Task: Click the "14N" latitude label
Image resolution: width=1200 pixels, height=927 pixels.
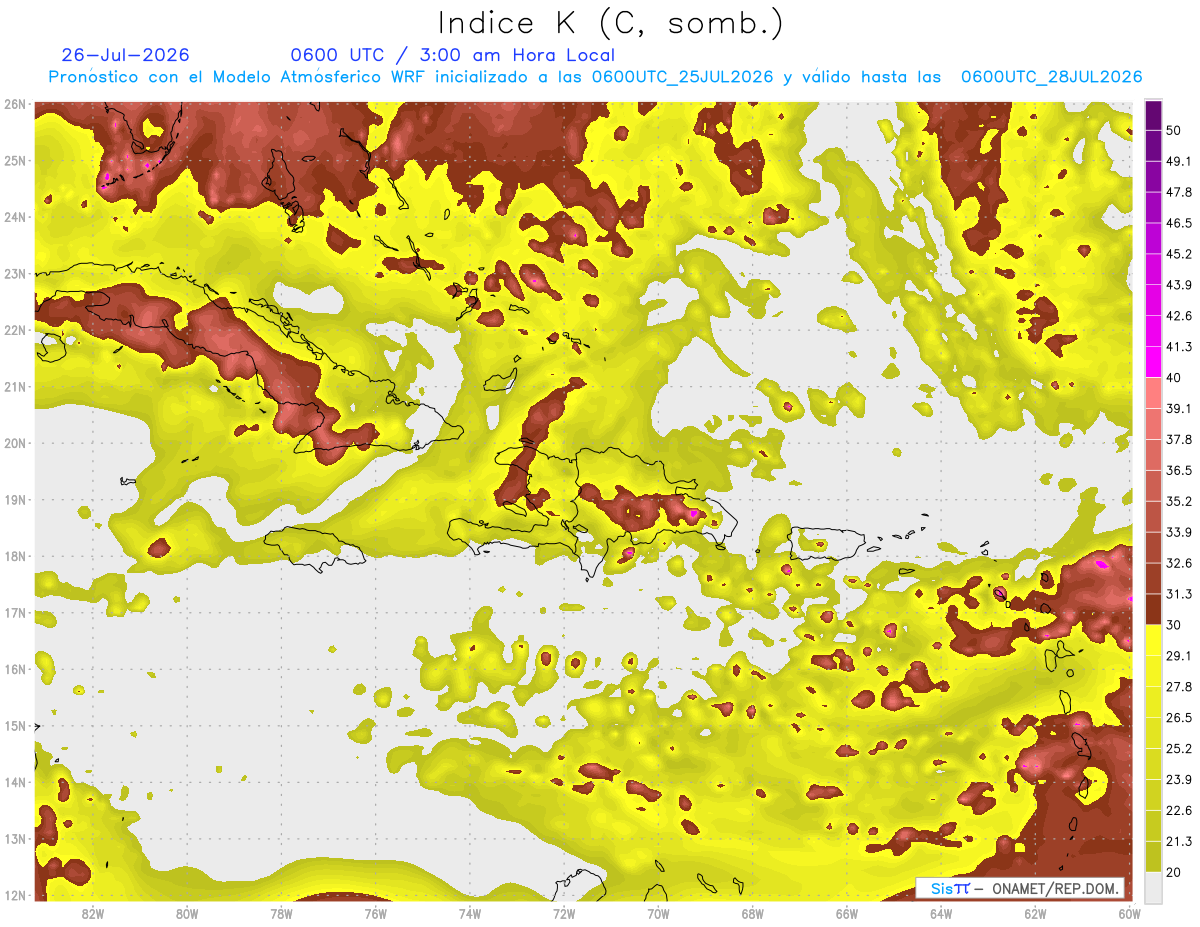Action: pos(15,782)
